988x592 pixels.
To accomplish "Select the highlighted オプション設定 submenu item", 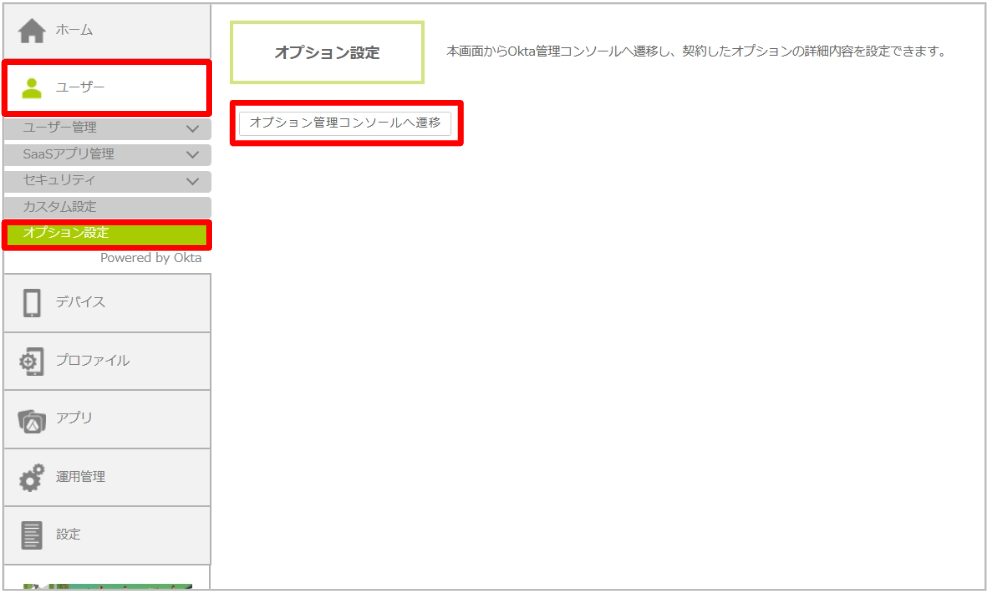I will tap(66, 233).
